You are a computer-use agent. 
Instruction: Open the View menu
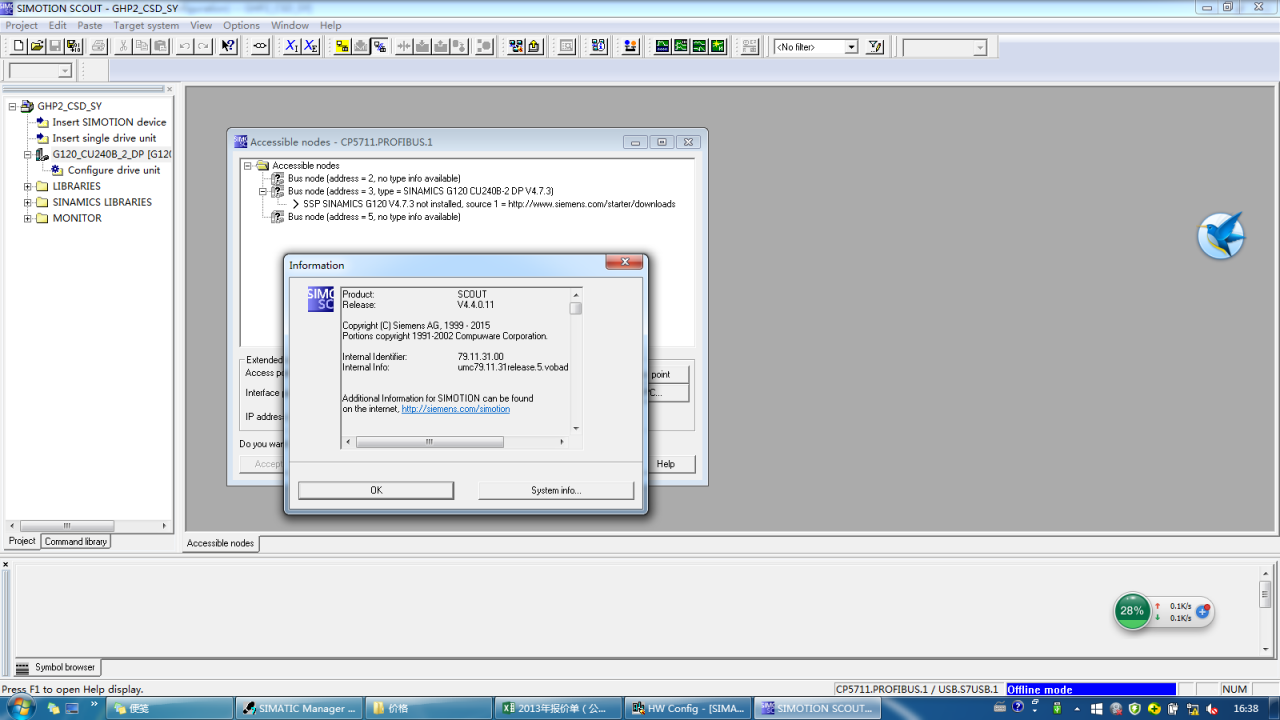[x=201, y=25]
